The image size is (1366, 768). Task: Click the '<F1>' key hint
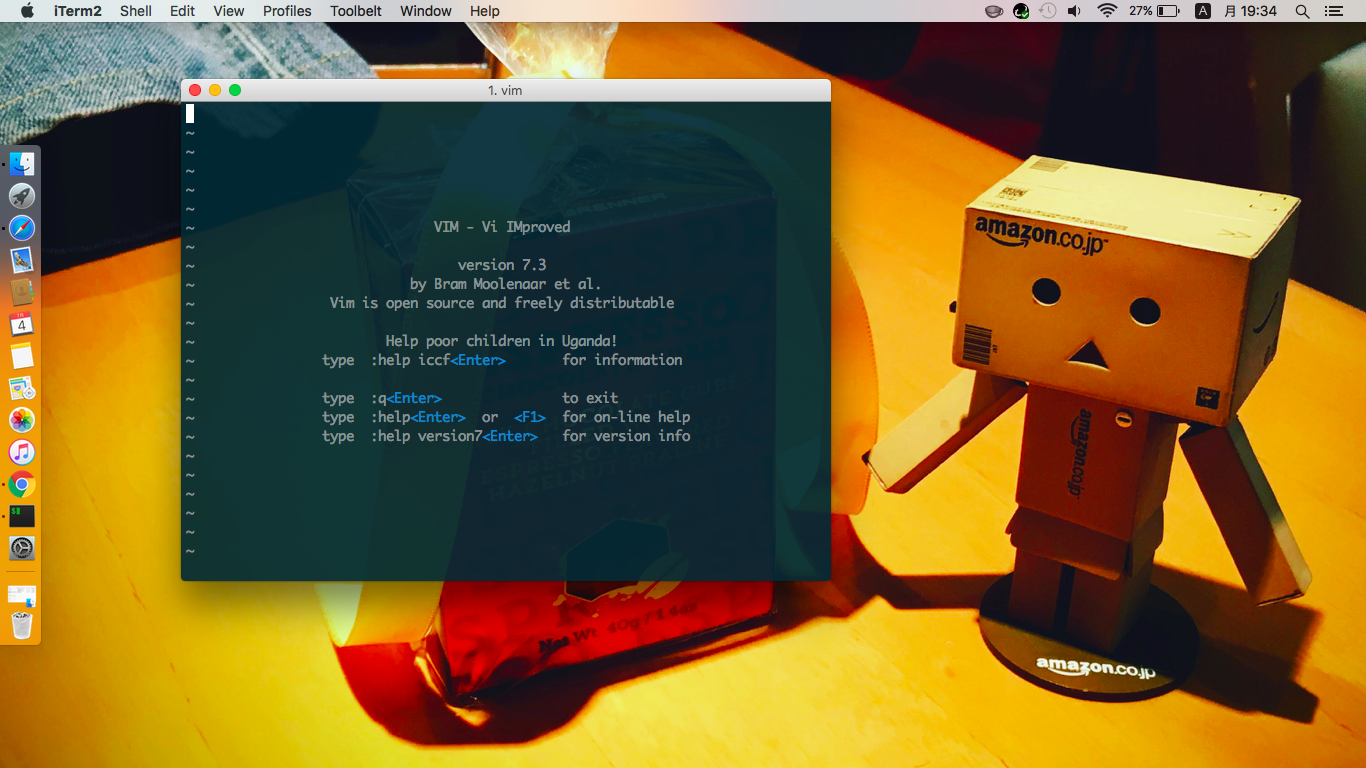(x=530, y=417)
